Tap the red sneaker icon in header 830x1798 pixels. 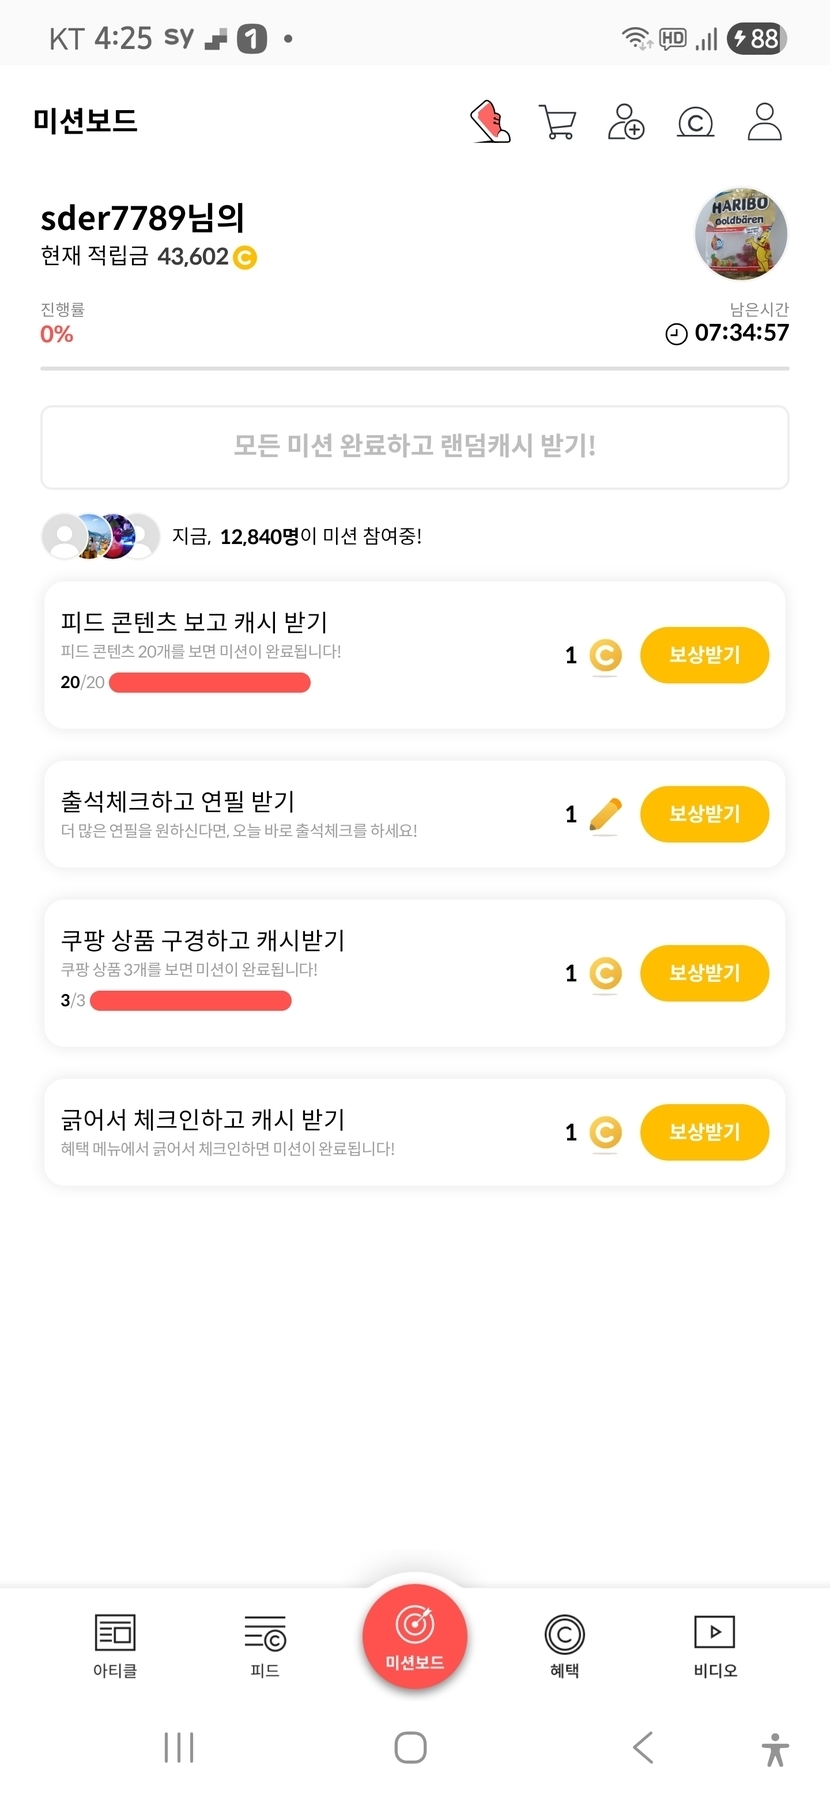(x=490, y=122)
